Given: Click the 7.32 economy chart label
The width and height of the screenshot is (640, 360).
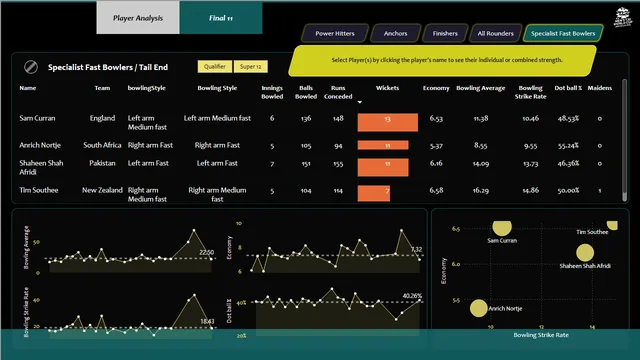Looking at the screenshot, I should point(416,249).
